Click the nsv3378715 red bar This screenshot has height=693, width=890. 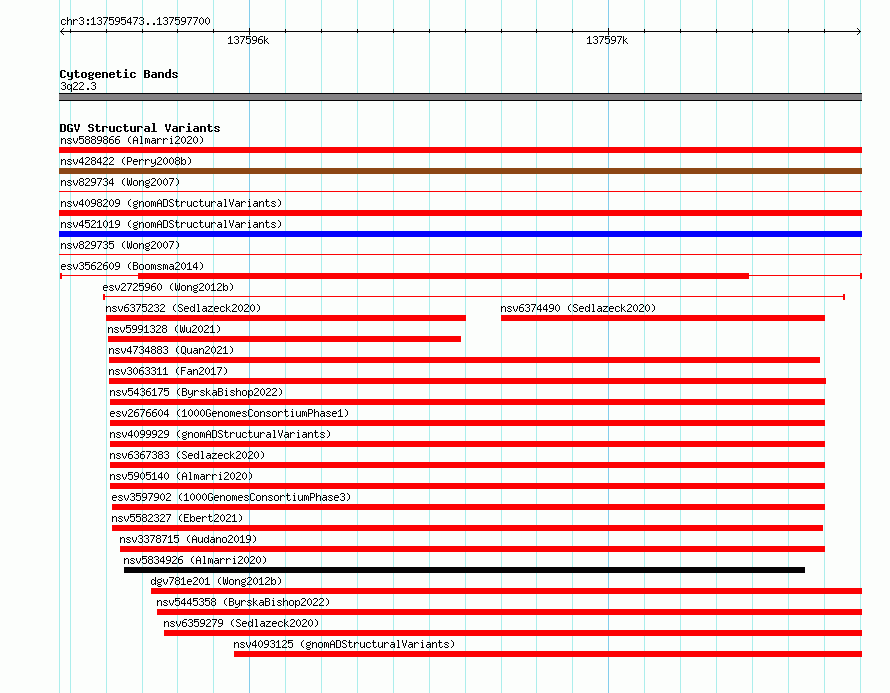[x=472, y=549]
